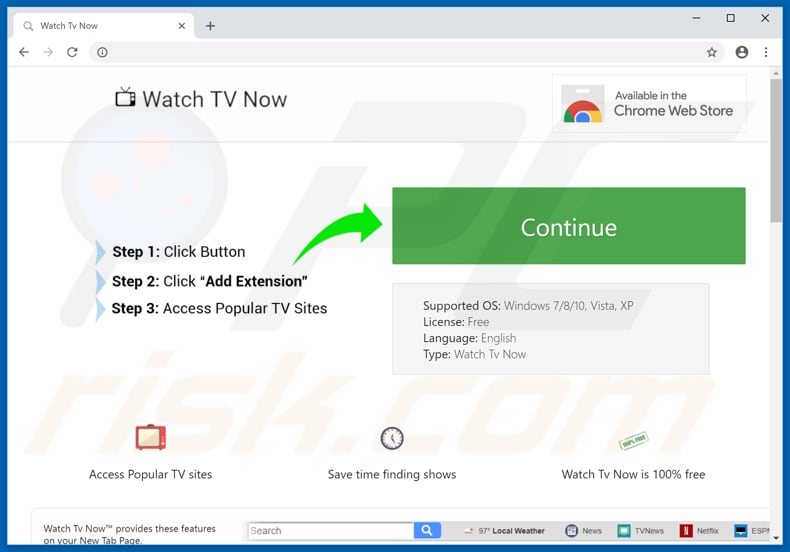Close the Watch Tv Now tab

(182, 26)
